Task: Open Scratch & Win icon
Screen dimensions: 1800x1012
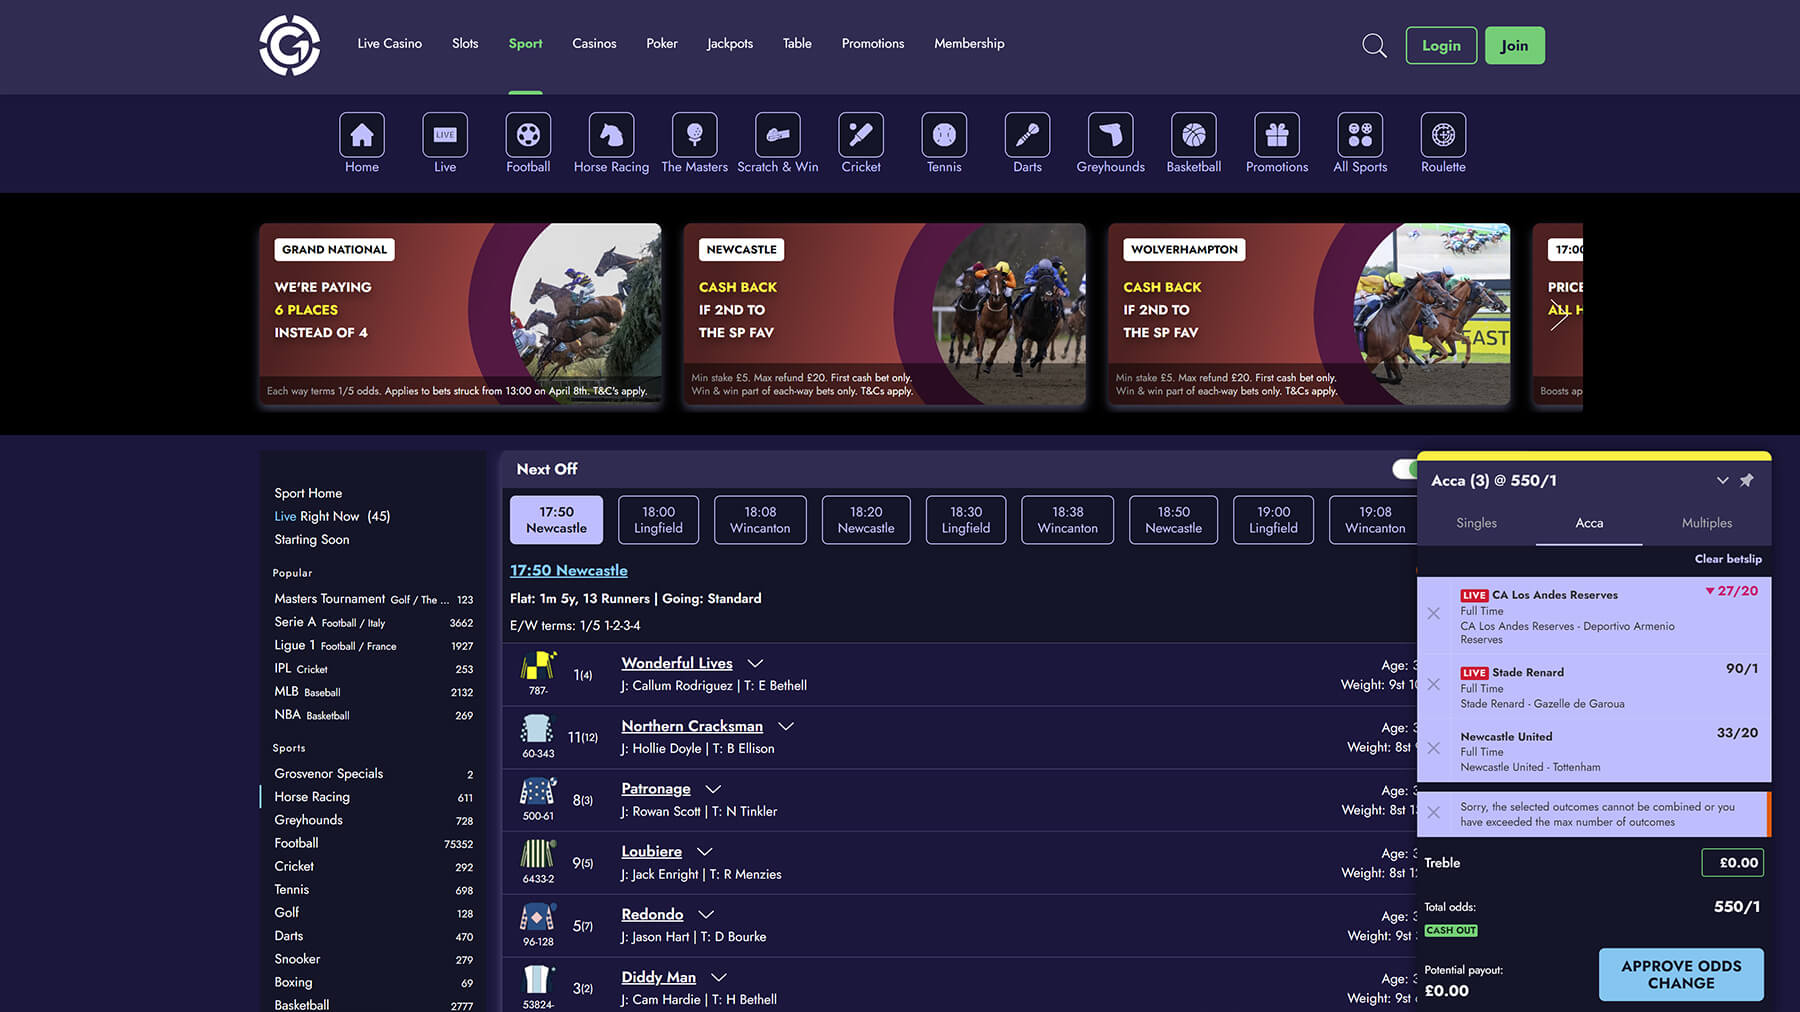Action: click(778, 135)
